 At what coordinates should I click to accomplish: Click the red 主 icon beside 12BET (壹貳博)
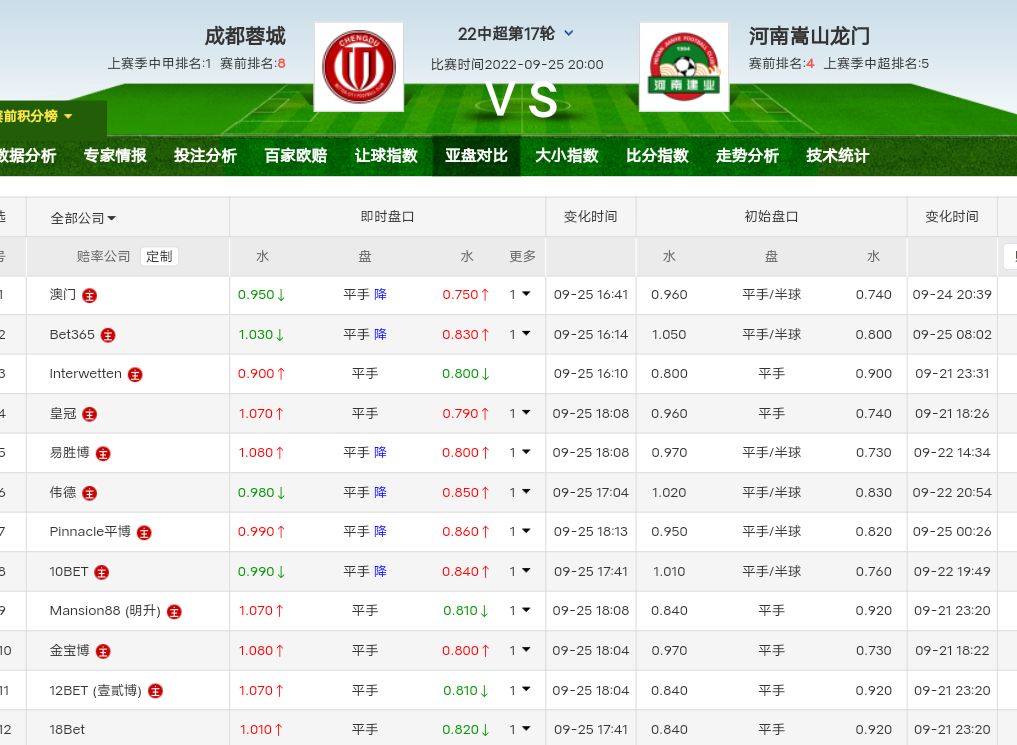(155, 690)
